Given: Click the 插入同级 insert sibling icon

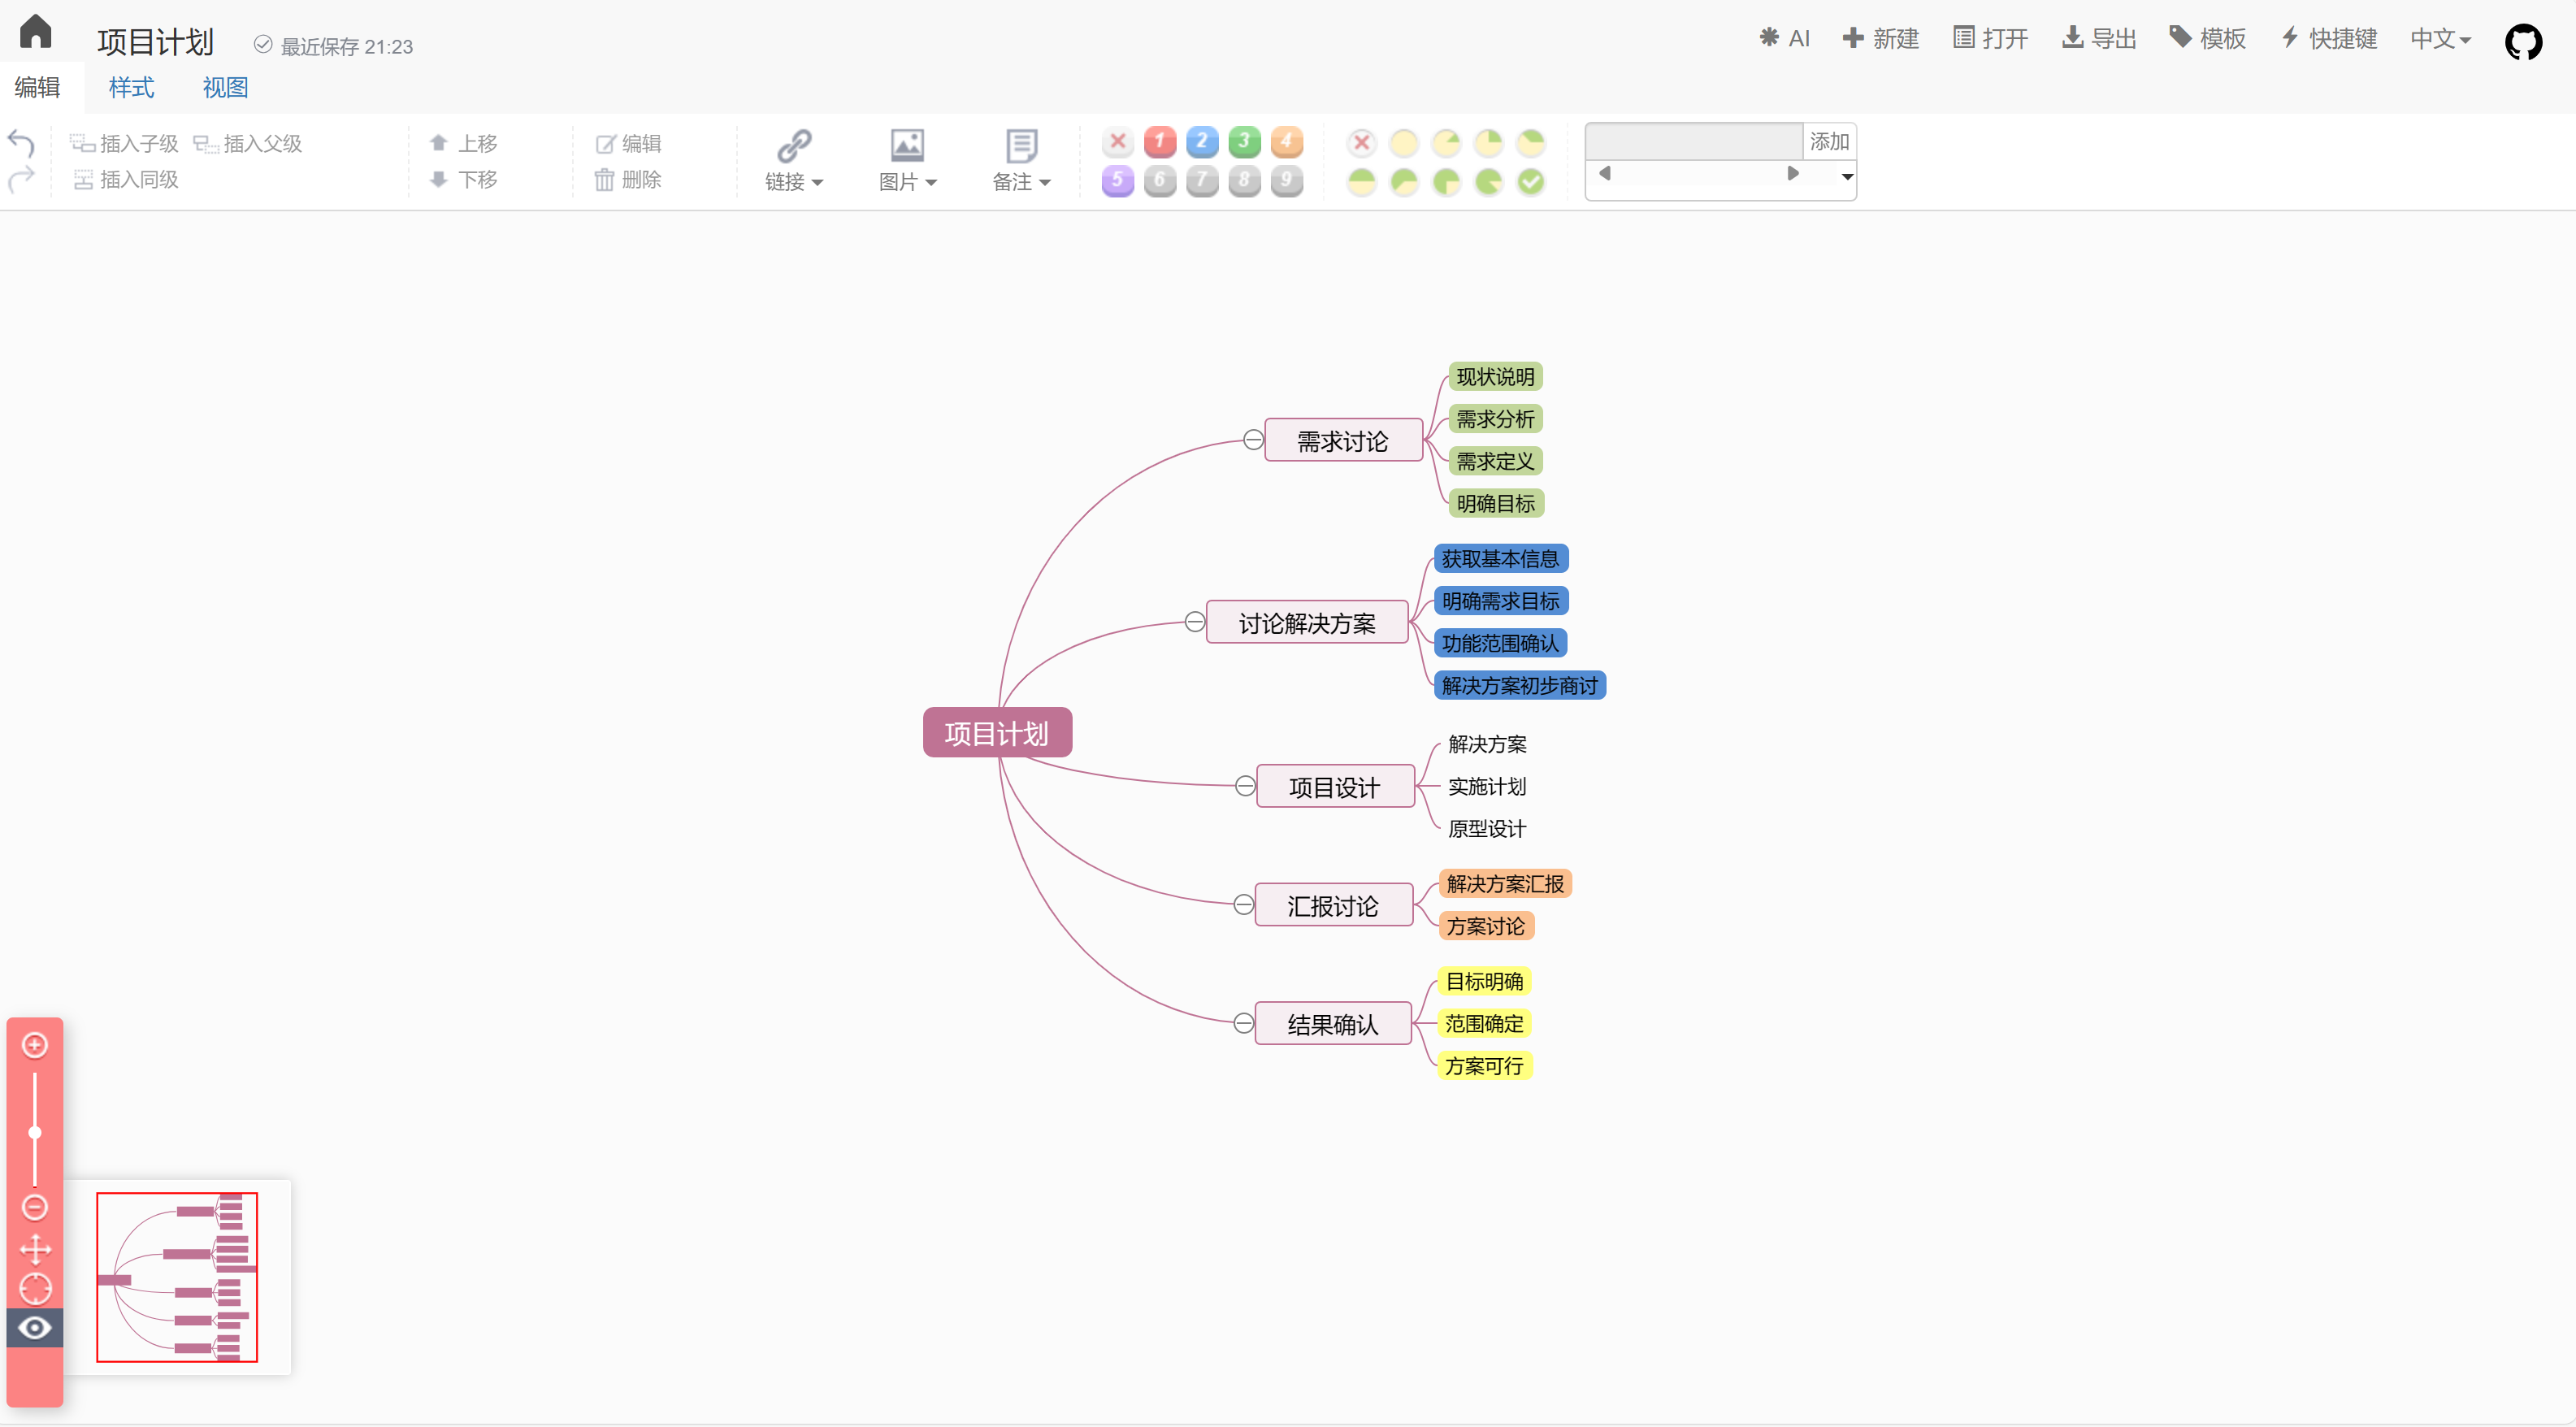Looking at the screenshot, I should coord(84,180).
